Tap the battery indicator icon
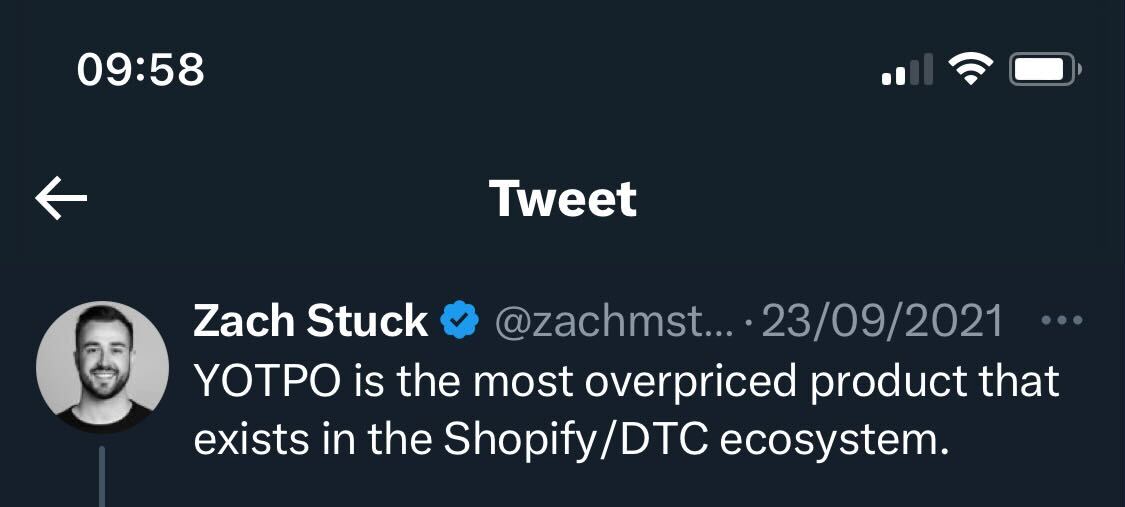 pyautogui.click(x=1046, y=70)
